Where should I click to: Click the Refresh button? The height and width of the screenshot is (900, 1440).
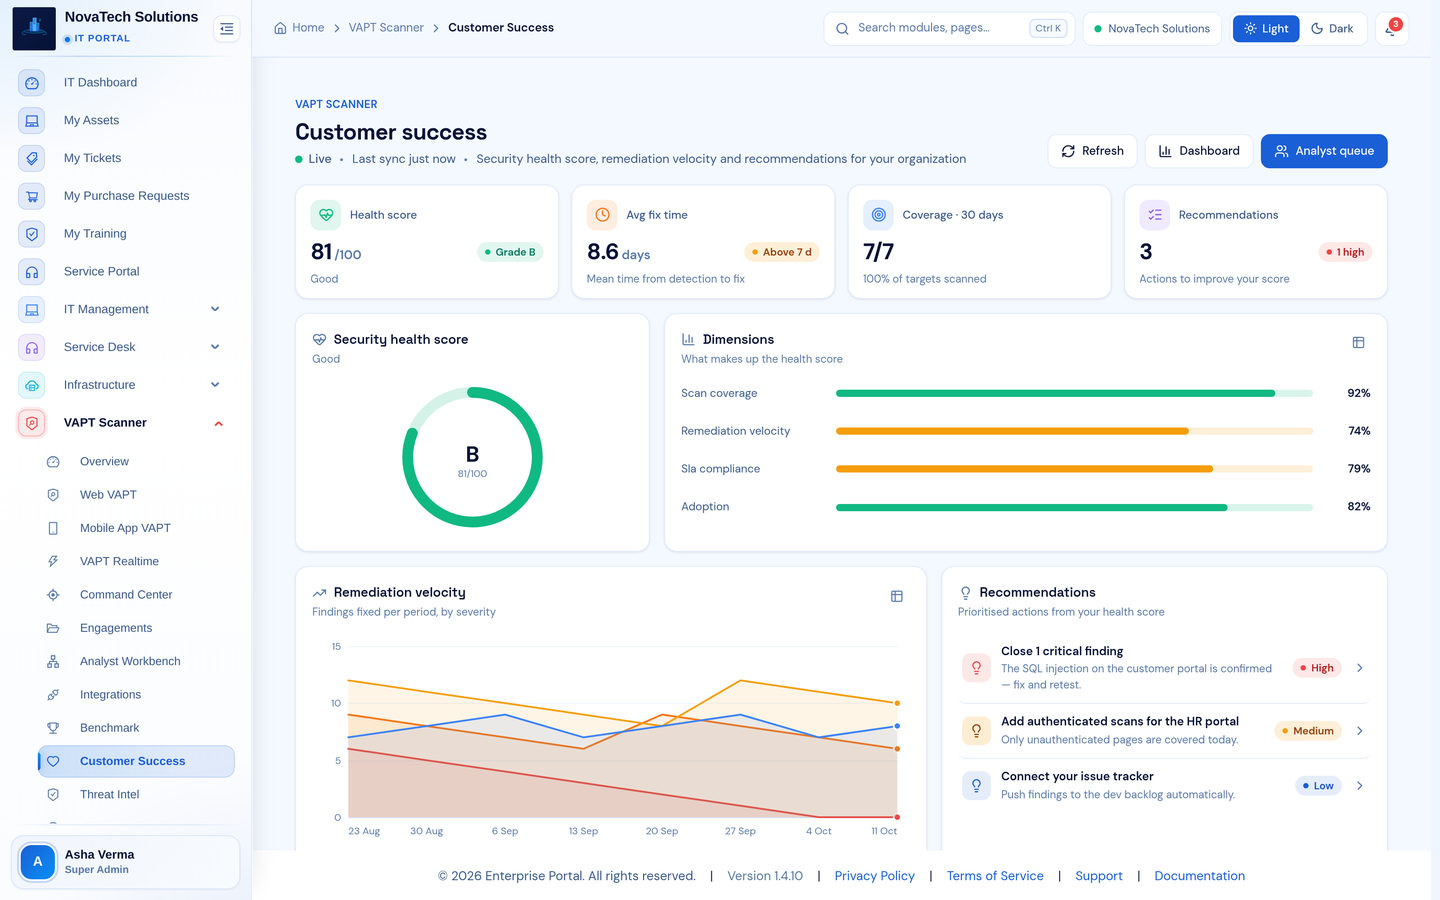point(1092,151)
